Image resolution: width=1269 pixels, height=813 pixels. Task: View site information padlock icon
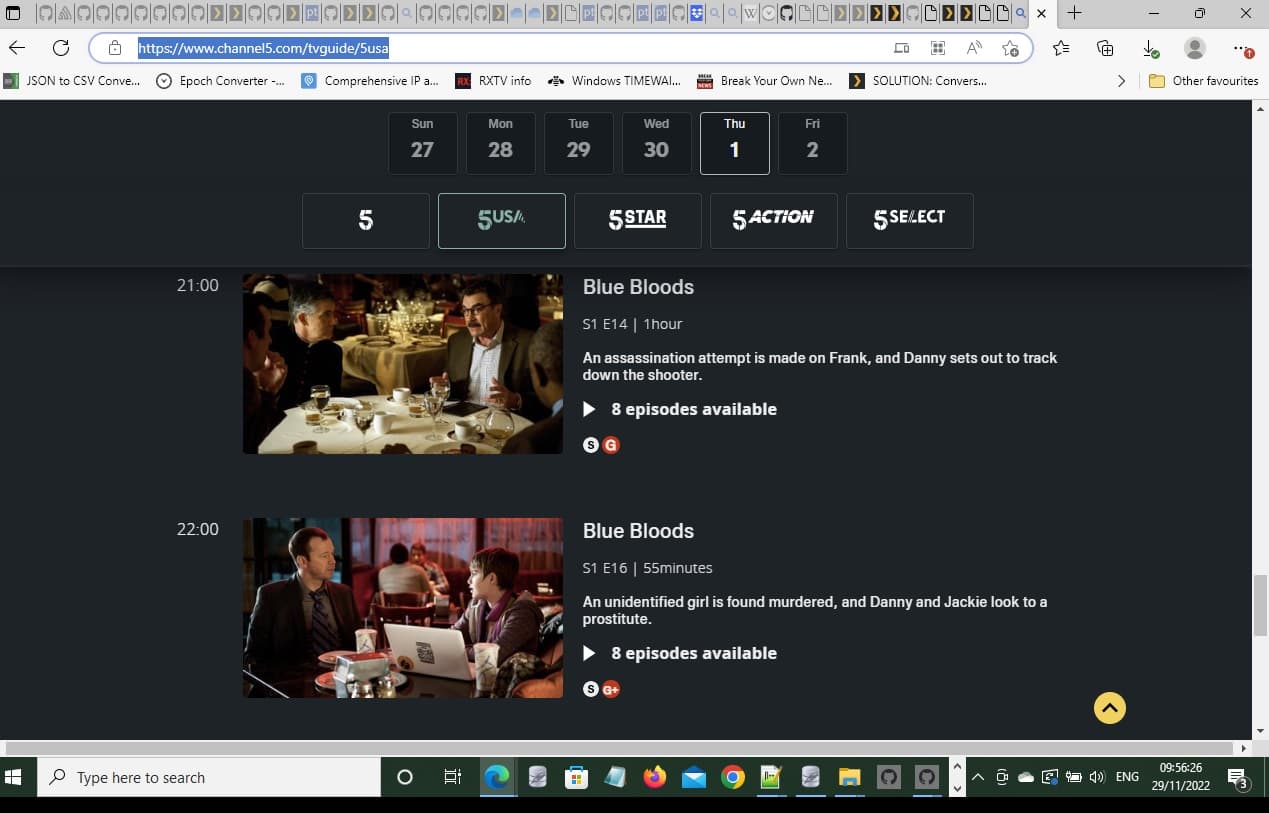(115, 48)
